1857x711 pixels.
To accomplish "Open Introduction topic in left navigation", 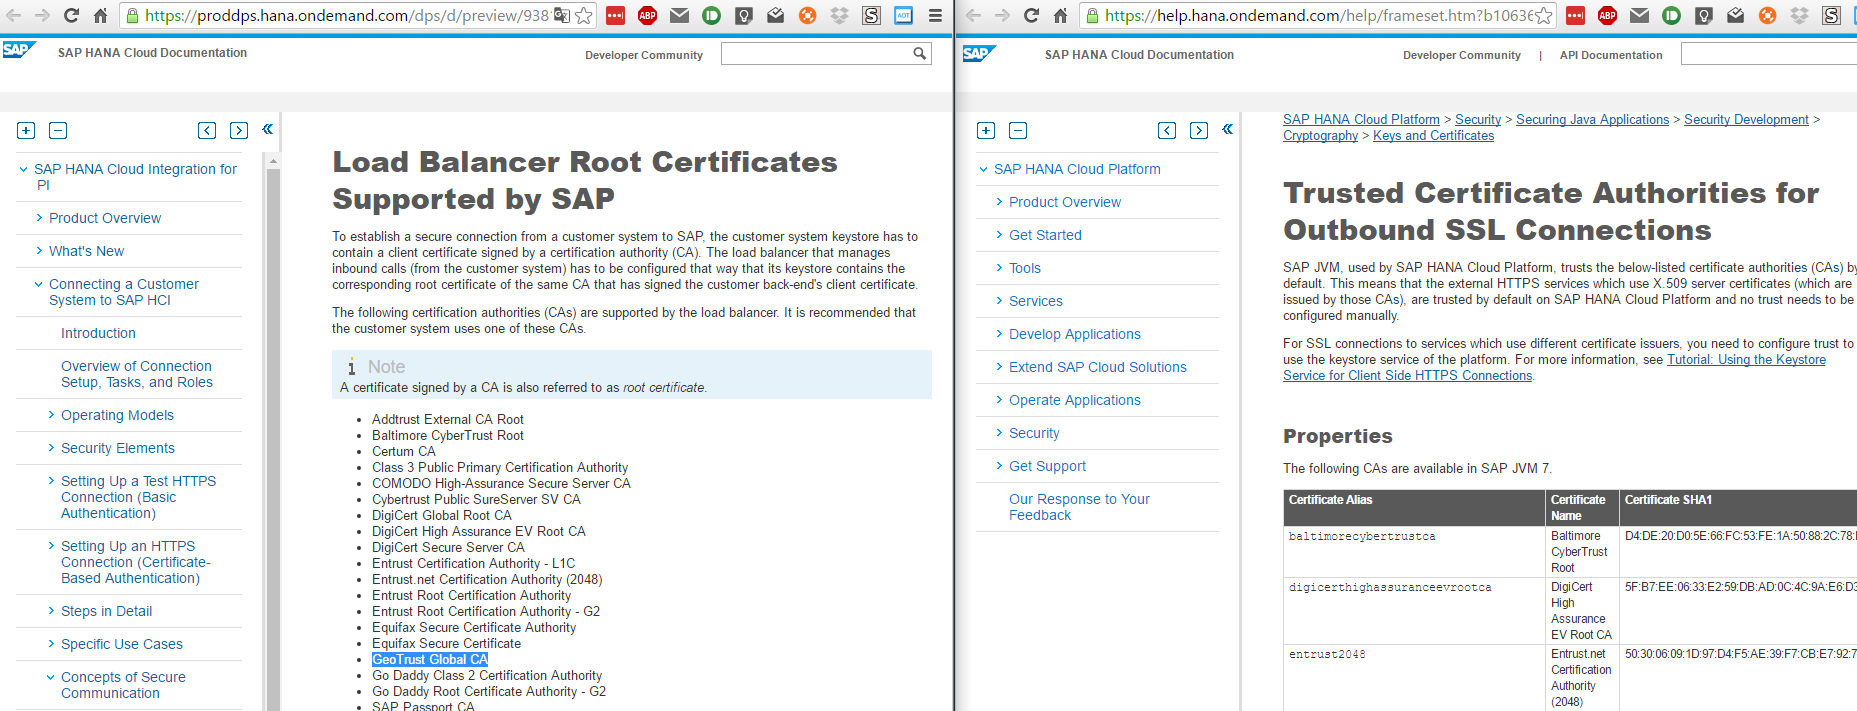I will pos(98,333).
